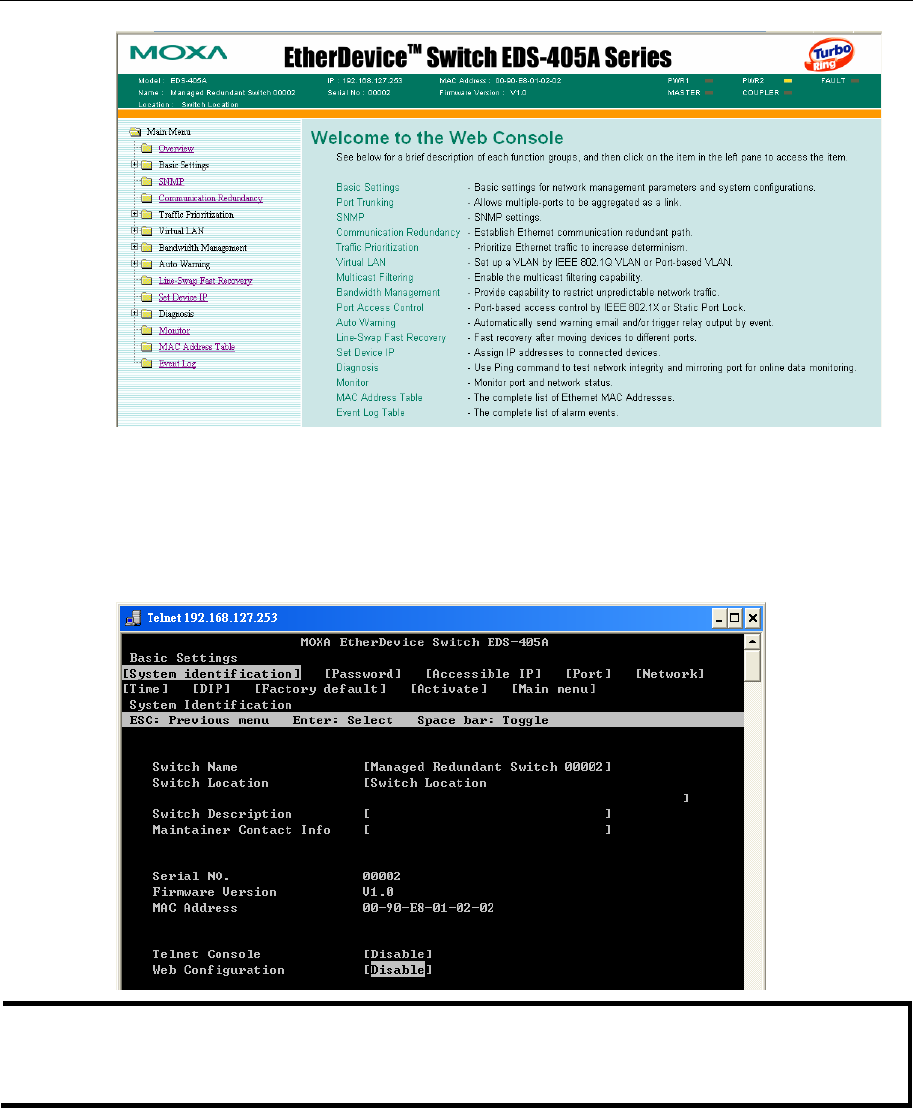Image resolution: width=913 pixels, height=1108 pixels.
Task: Select the Port Telnet menu item
Action: pyautogui.click(x=588, y=673)
